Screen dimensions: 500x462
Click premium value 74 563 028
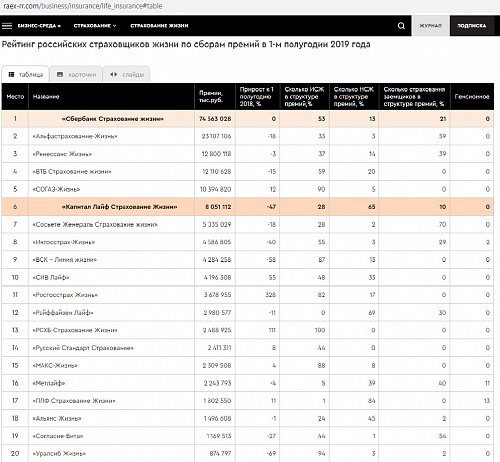[215, 119]
